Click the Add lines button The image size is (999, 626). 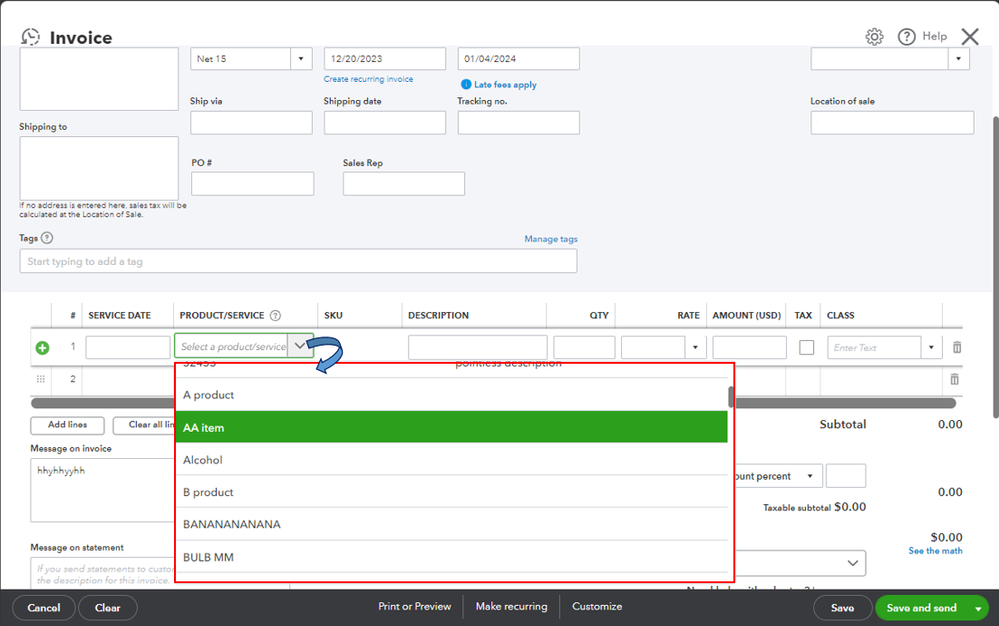(x=68, y=425)
